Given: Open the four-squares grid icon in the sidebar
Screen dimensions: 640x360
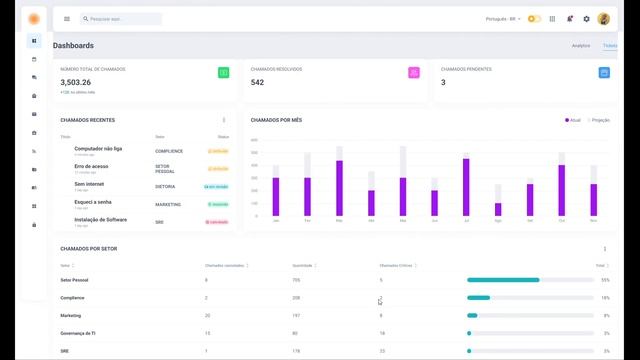Looking at the screenshot, I should 34,206.
